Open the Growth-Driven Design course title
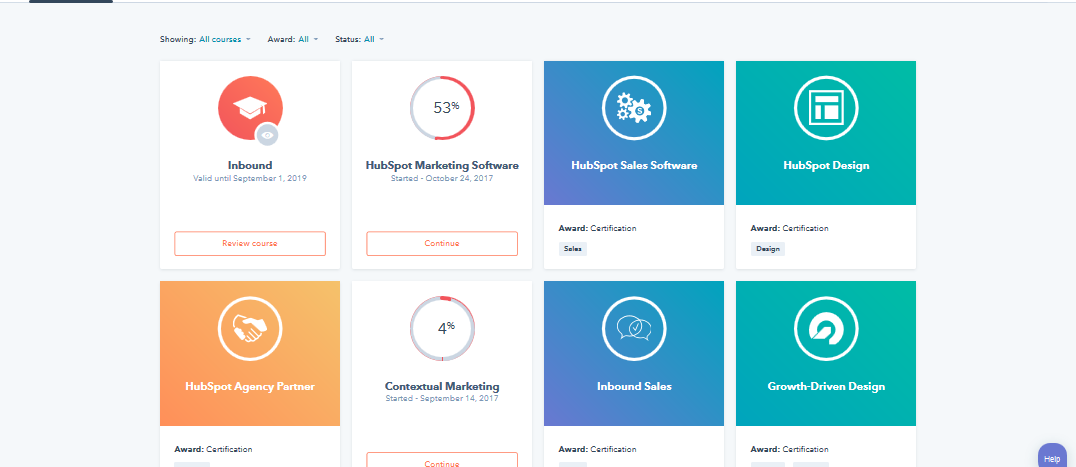 826,387
